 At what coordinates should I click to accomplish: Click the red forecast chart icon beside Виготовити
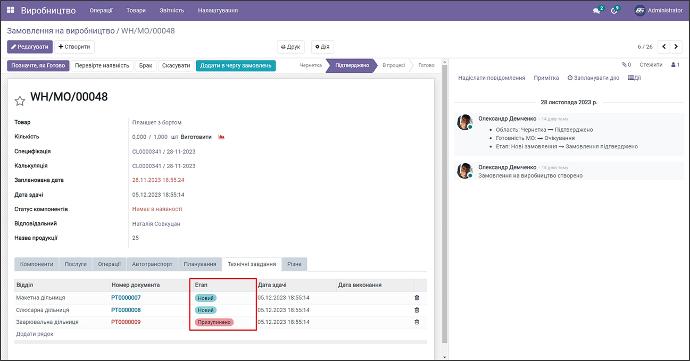point(221,137)
